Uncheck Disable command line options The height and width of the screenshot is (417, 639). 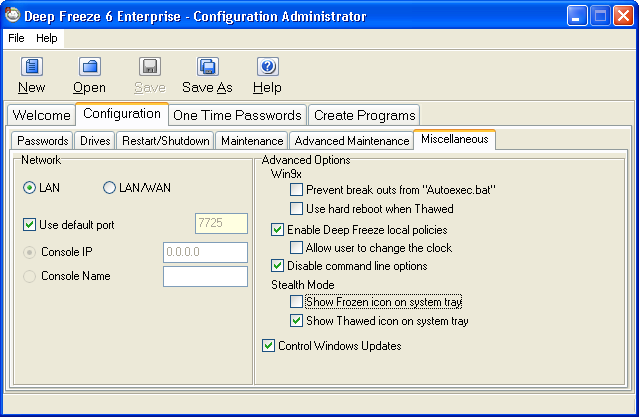click(278, 266)
